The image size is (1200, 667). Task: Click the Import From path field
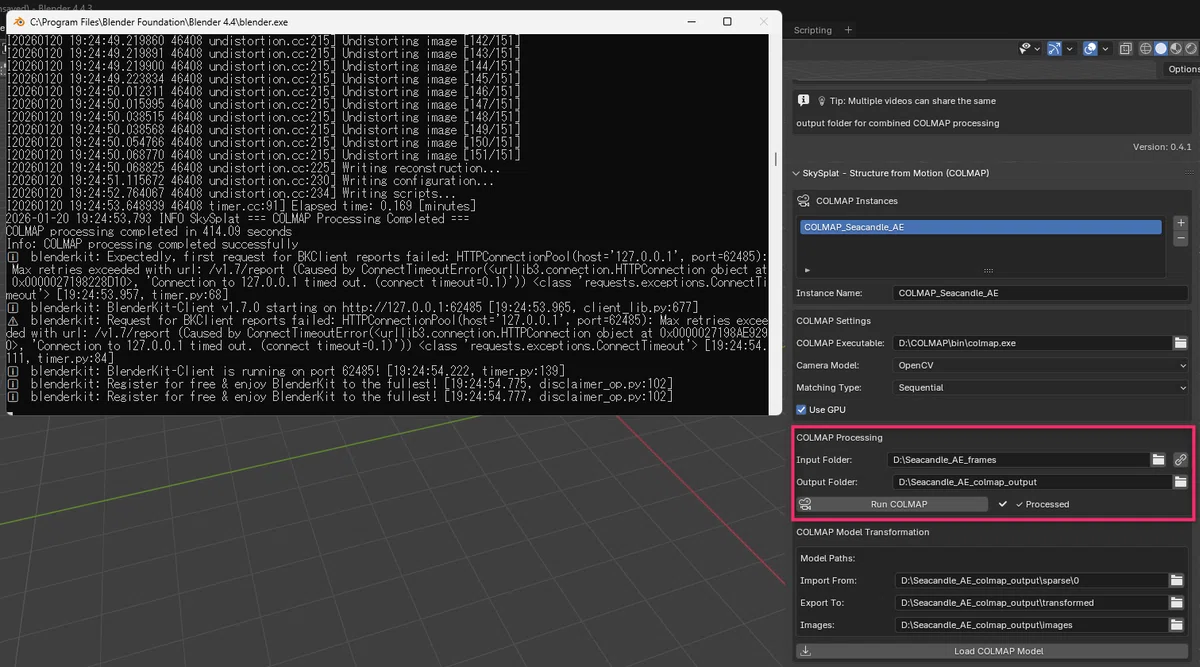(x=1031, y=580)
